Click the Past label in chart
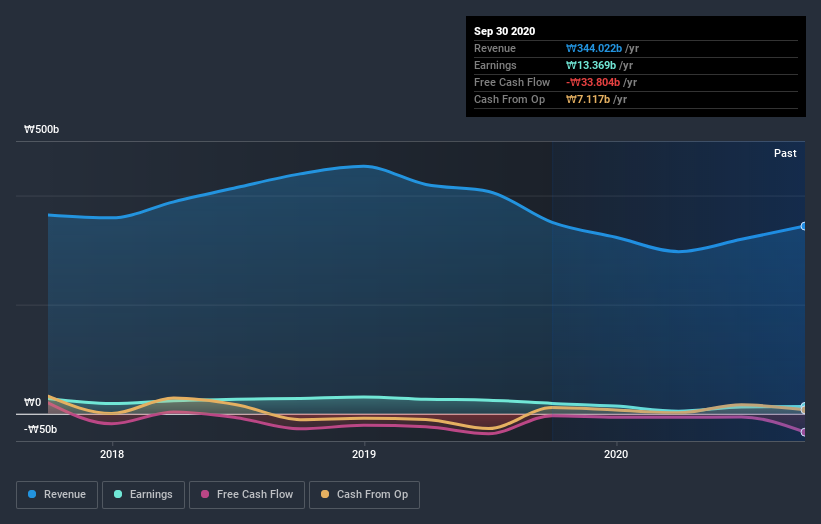The image size is (821, 524). click(x=785, y=153)
